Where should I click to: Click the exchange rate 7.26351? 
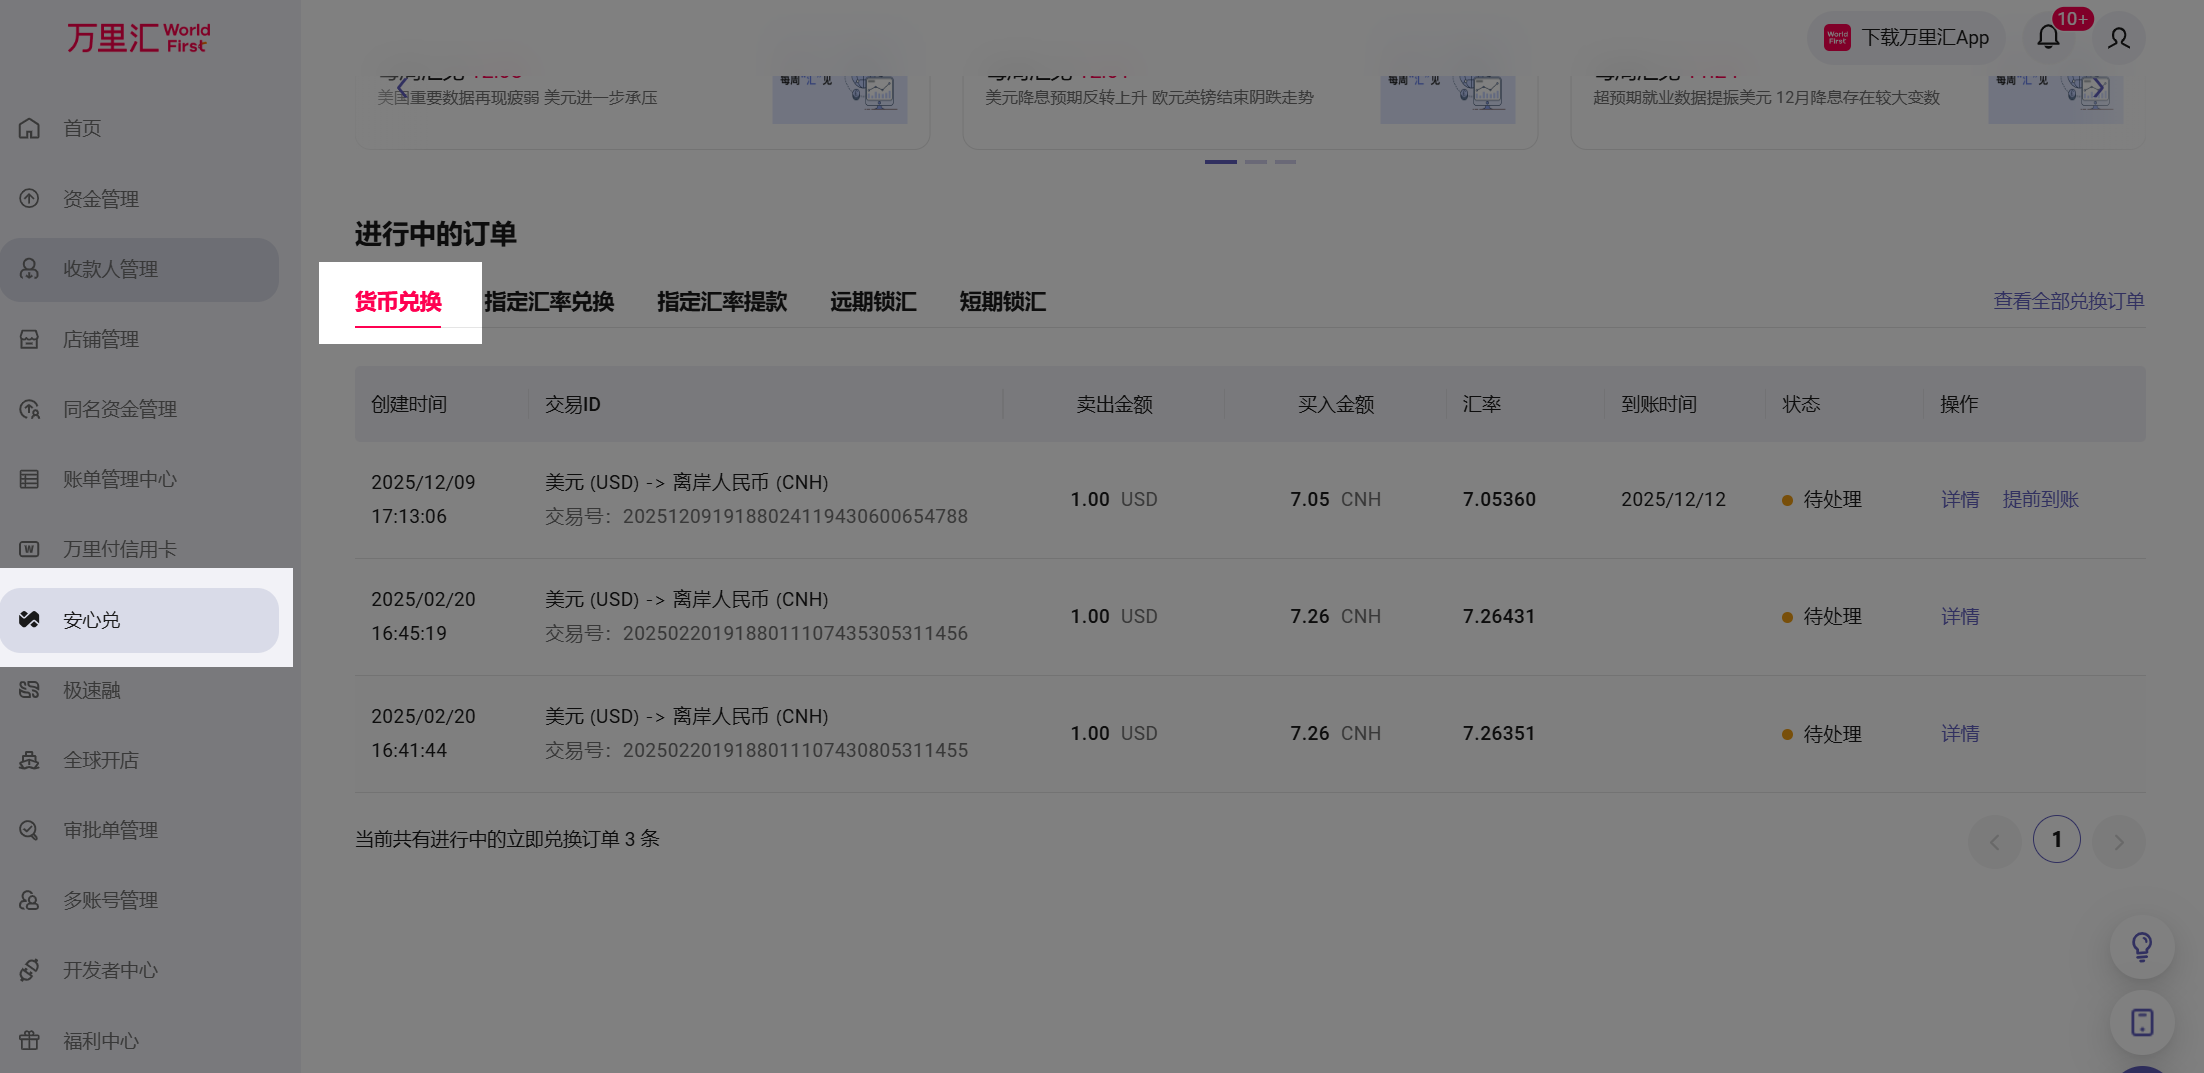tap(1499, 733)
